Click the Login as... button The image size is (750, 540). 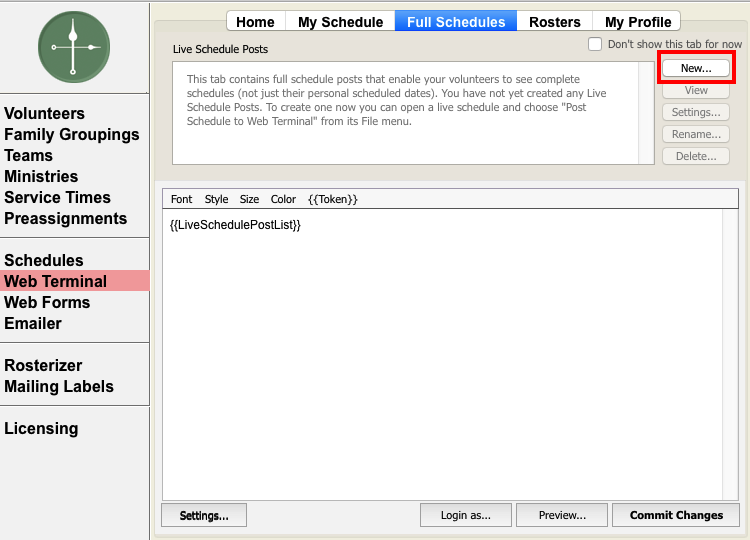click(465, 515)
